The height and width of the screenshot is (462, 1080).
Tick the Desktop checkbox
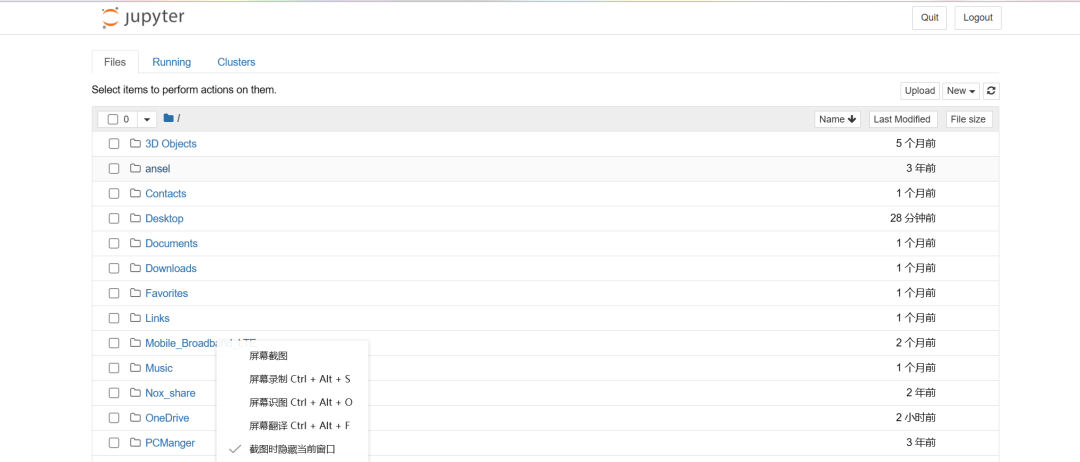(114, 218)
